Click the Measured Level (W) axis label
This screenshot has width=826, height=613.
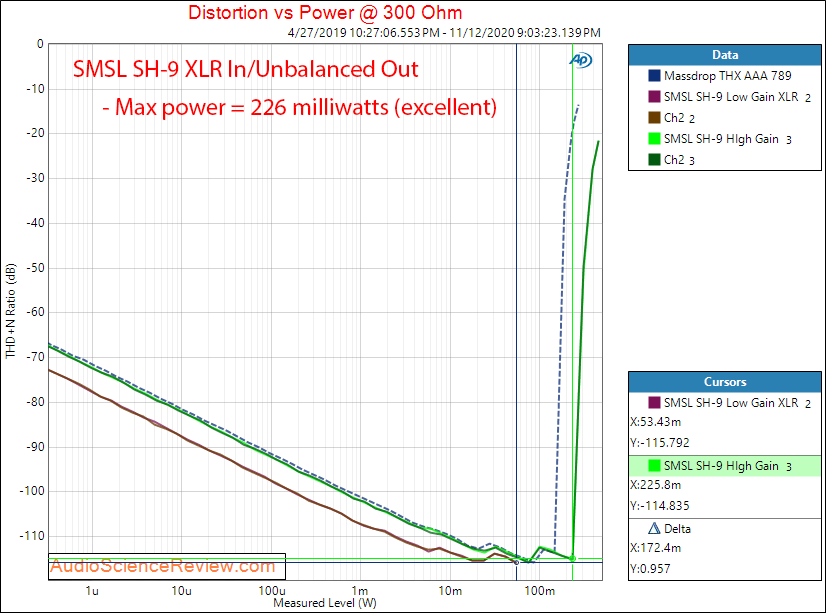[x=325, y=603]
